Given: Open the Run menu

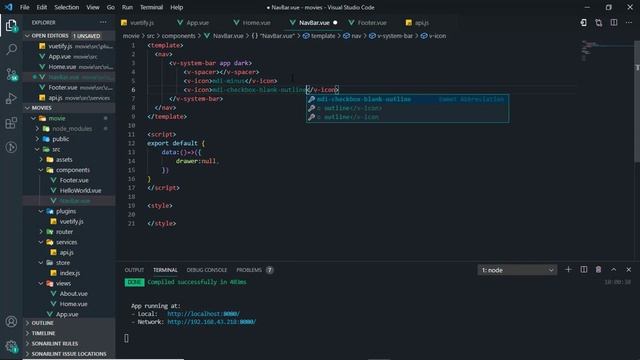Looking at the screenshot, I should pyautogui.click(x=127, y=7).
